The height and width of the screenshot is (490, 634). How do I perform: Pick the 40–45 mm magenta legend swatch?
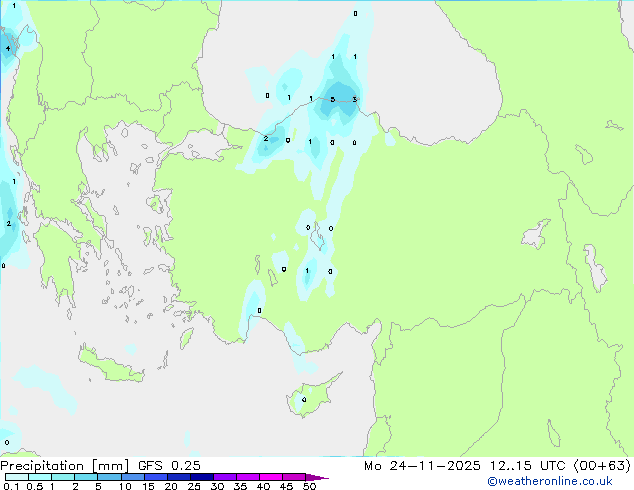coord(271,477)
